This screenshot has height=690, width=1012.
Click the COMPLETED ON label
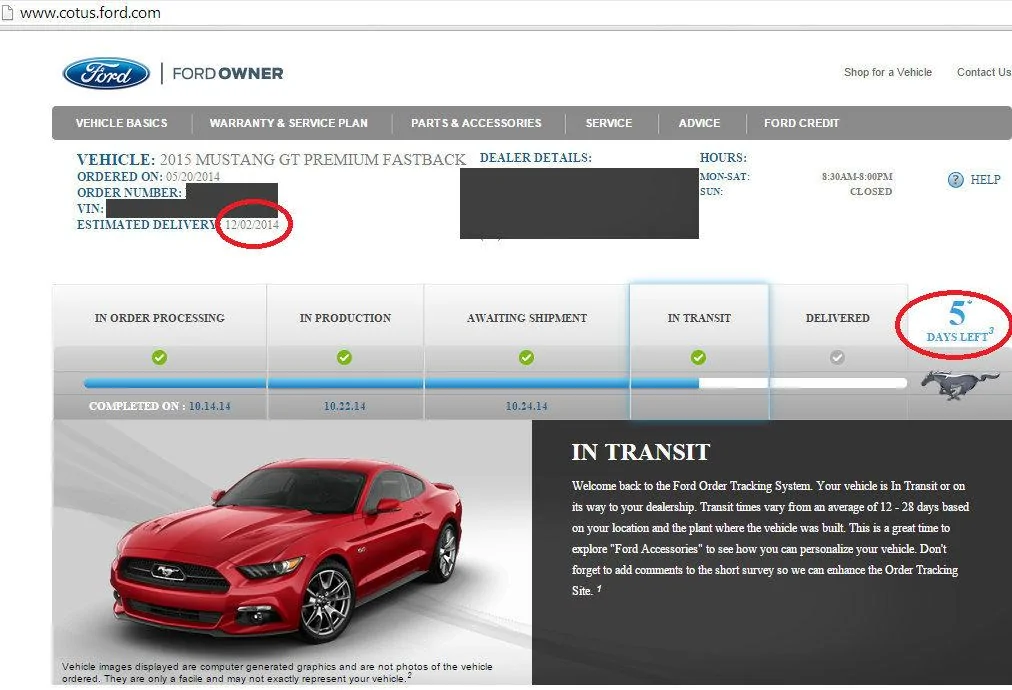click(x=137, y=407)
